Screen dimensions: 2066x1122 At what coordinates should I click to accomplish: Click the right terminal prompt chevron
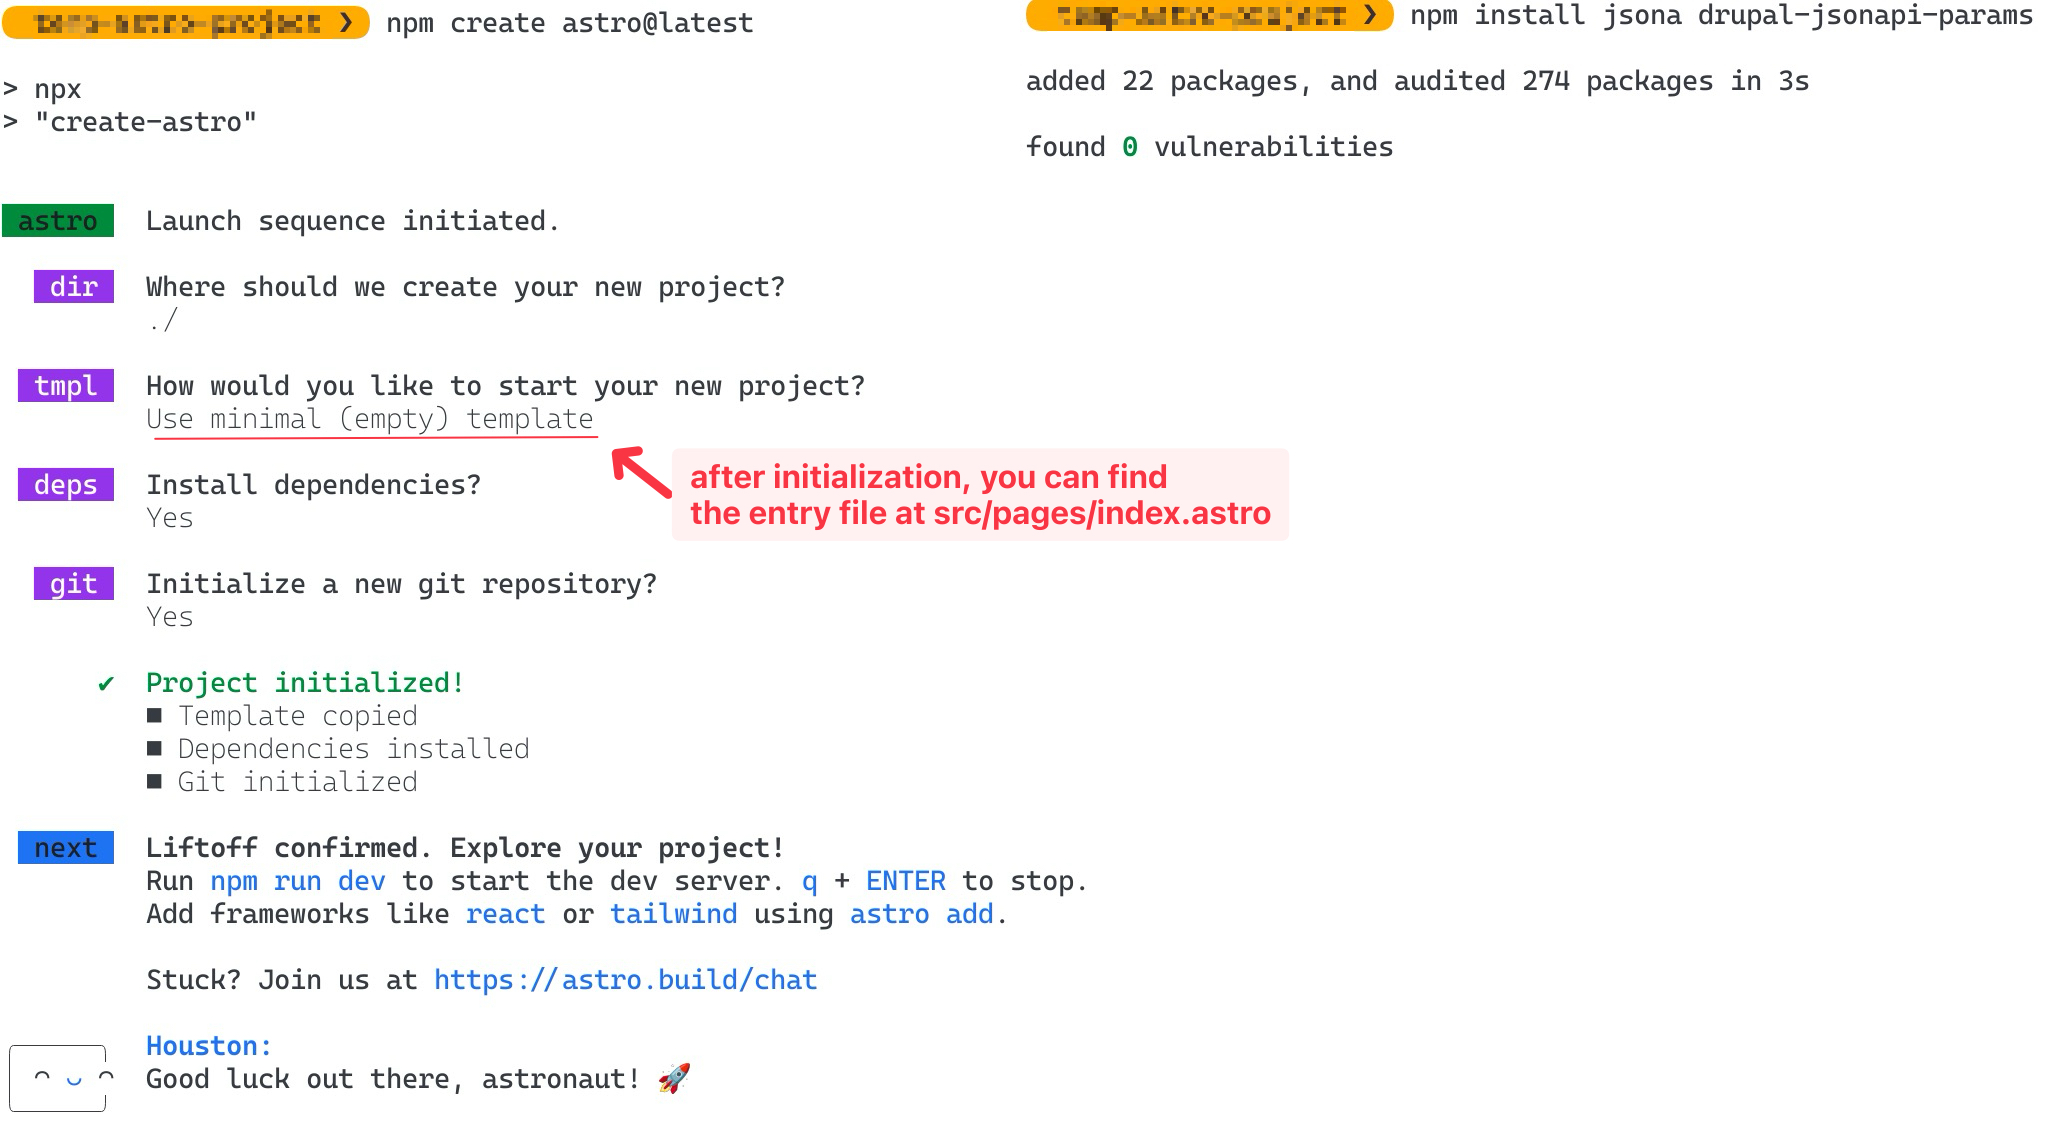[1370, 15]
